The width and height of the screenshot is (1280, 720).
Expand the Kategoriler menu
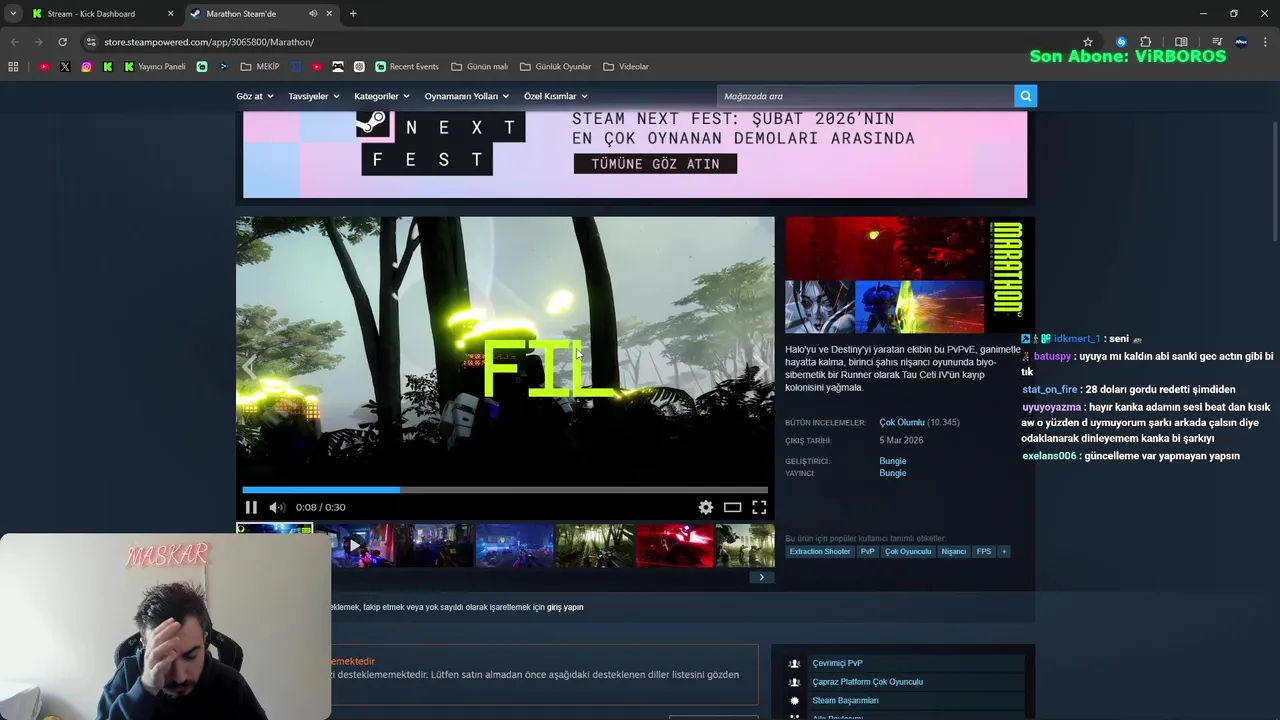point(382,96)
